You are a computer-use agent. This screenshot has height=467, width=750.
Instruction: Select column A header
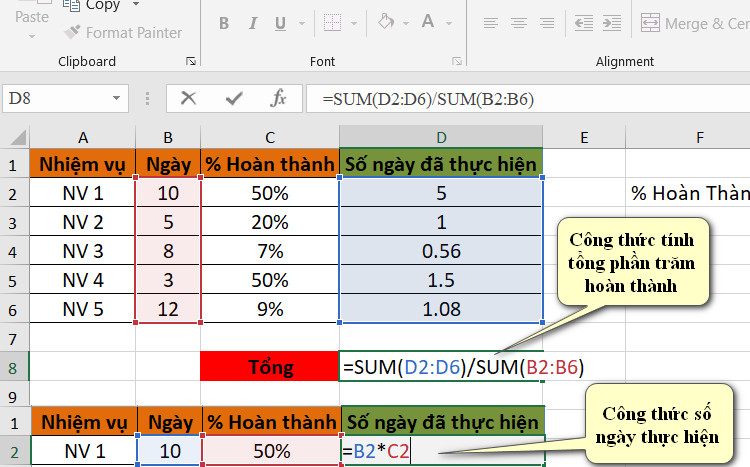(83, 137)
